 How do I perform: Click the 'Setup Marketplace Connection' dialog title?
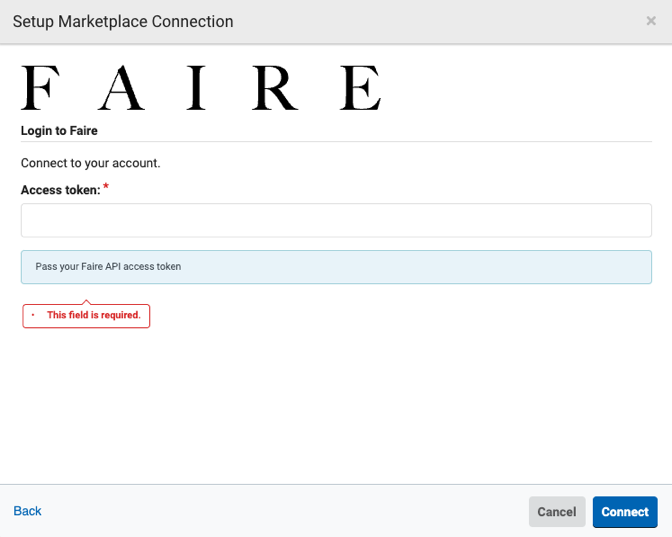123,21
